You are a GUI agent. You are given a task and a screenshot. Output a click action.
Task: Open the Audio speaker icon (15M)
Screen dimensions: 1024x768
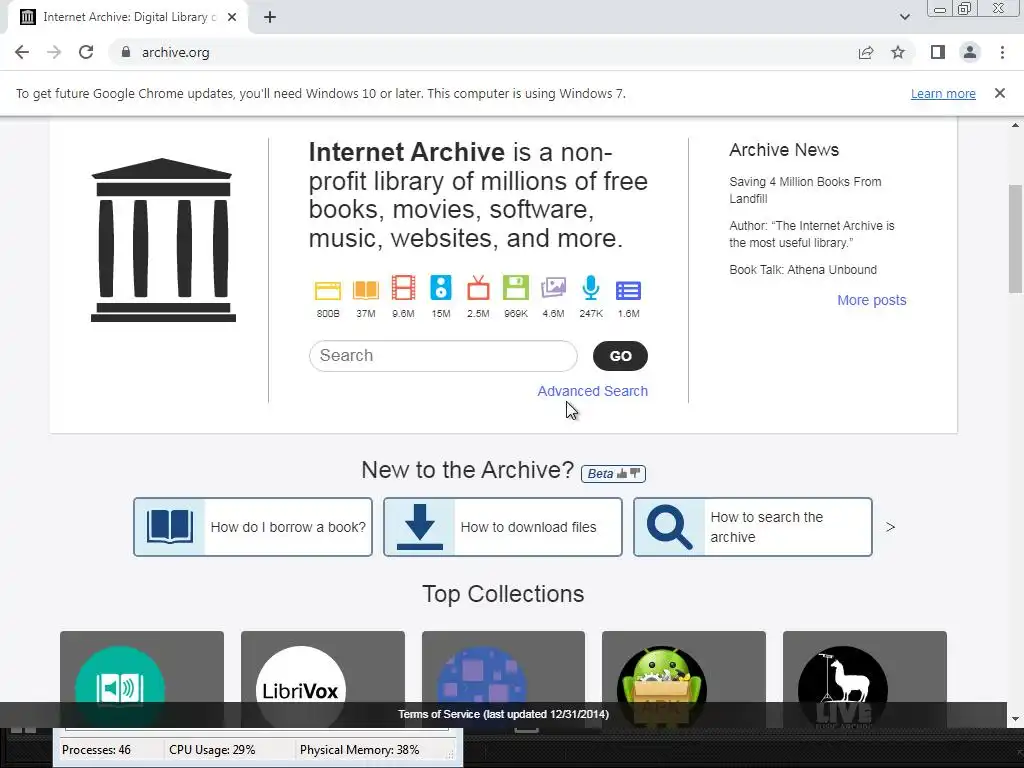(x=441, y=287)
